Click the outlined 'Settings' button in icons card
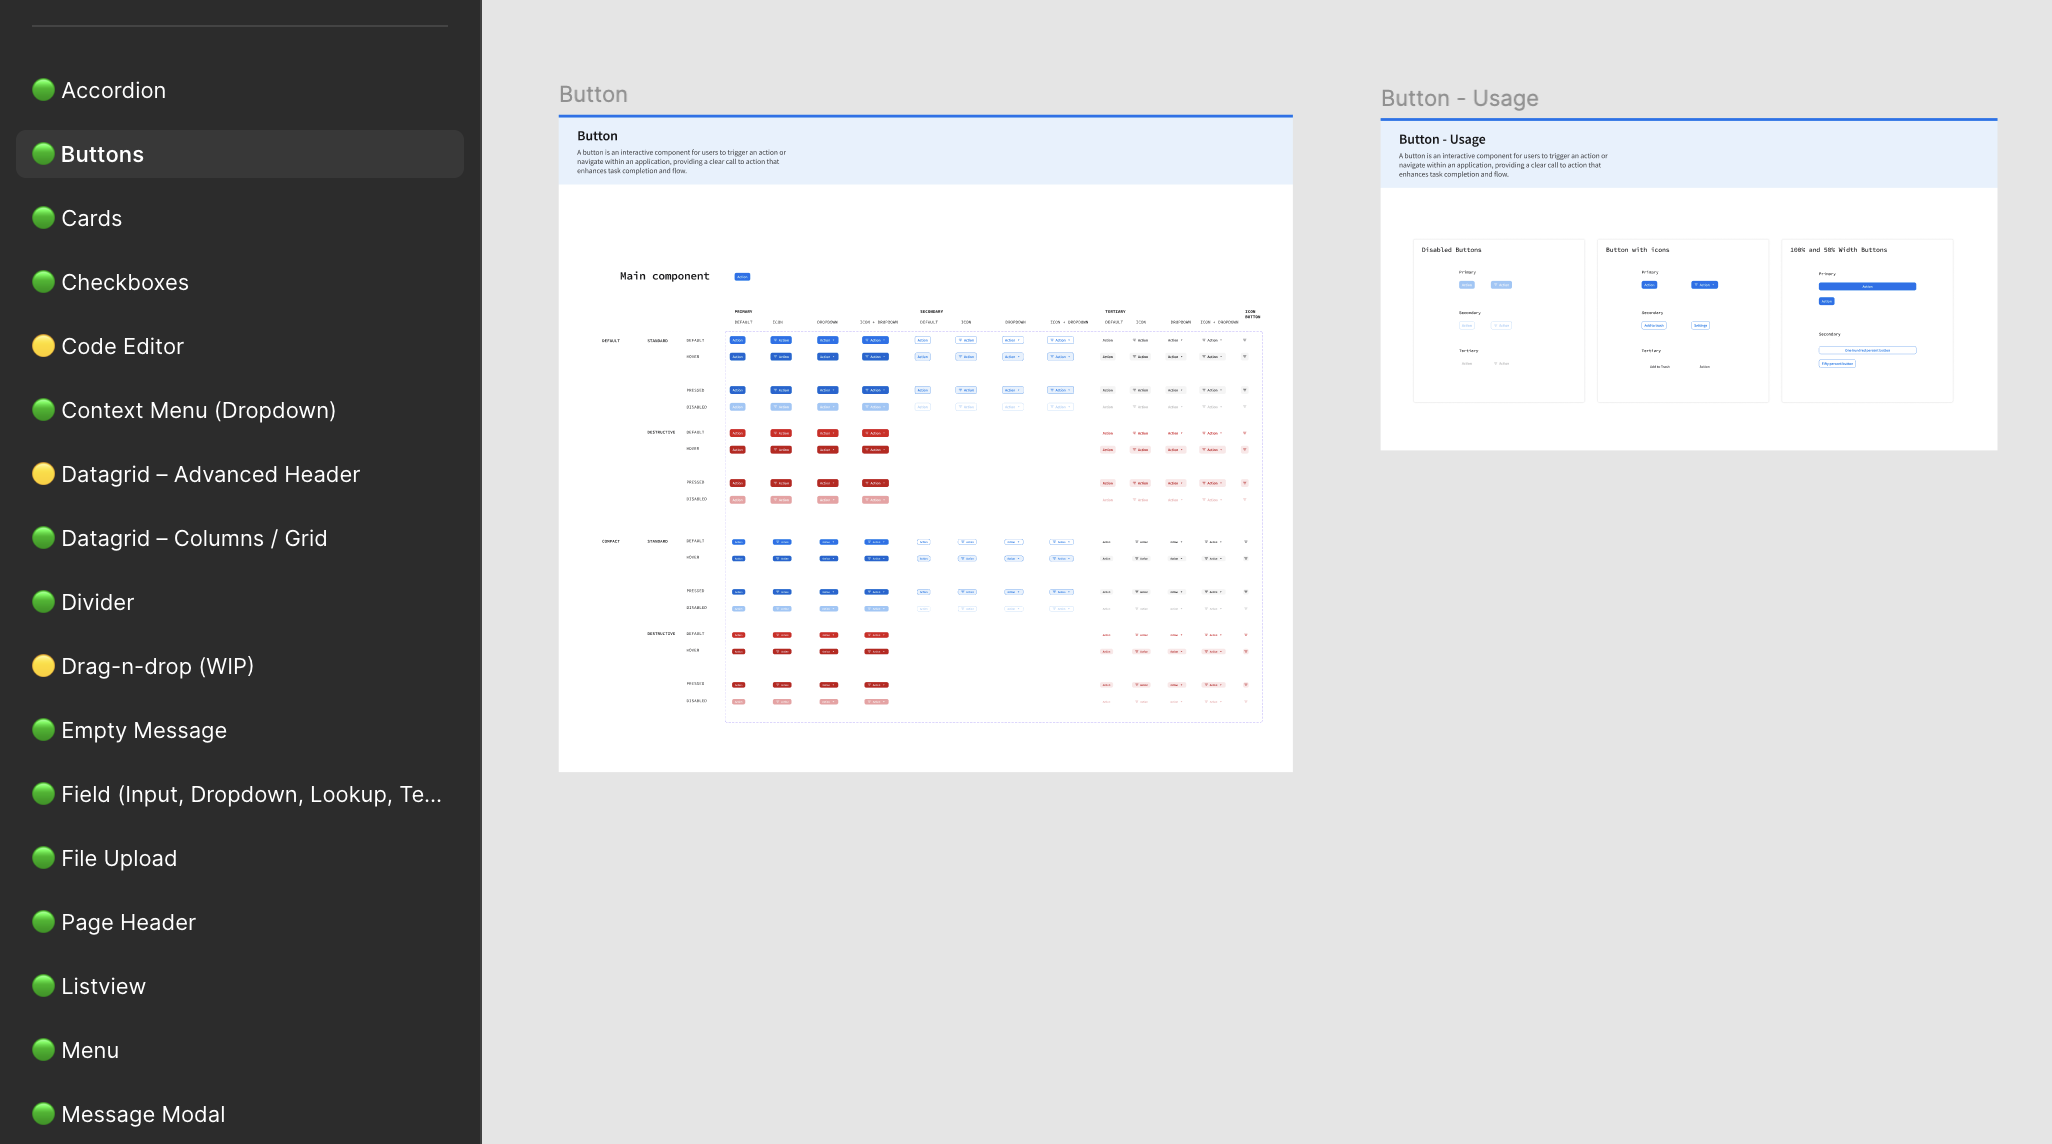Viewport: 2052px width, 1144px height. 1700,326
